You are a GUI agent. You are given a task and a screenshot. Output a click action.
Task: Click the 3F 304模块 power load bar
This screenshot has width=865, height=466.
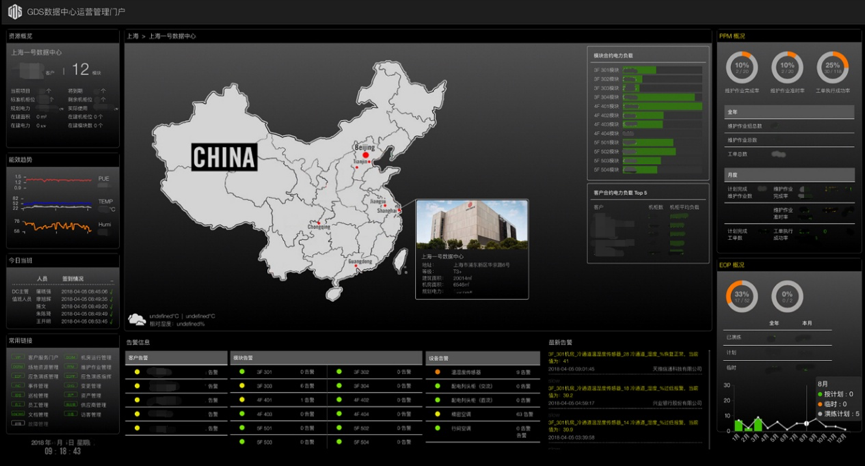[659, 97]
